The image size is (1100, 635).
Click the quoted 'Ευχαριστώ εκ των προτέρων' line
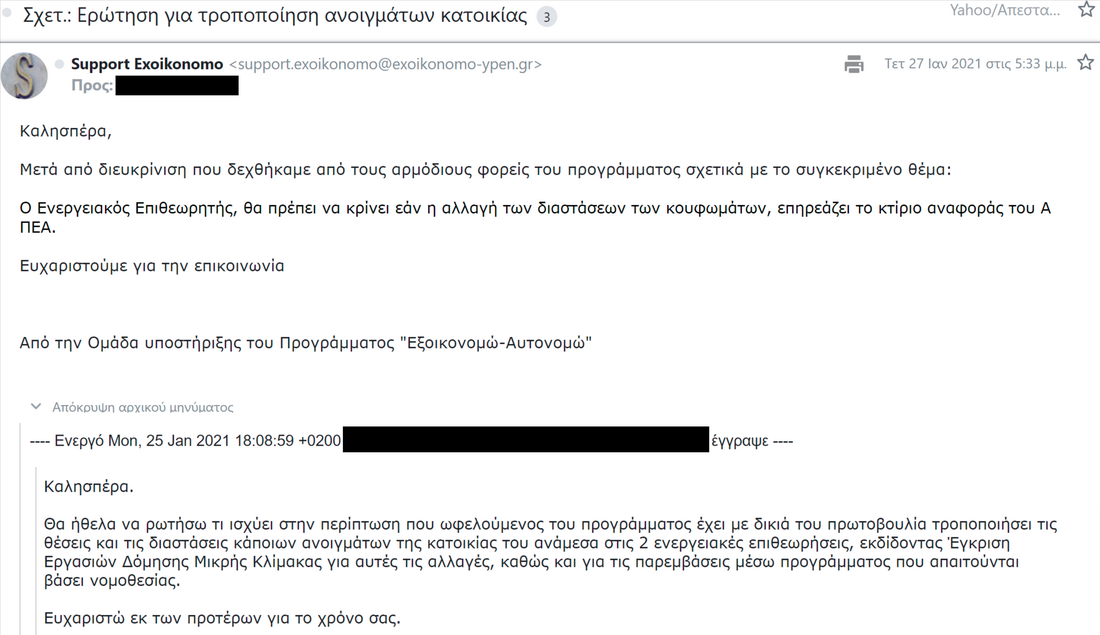point(222,617)
